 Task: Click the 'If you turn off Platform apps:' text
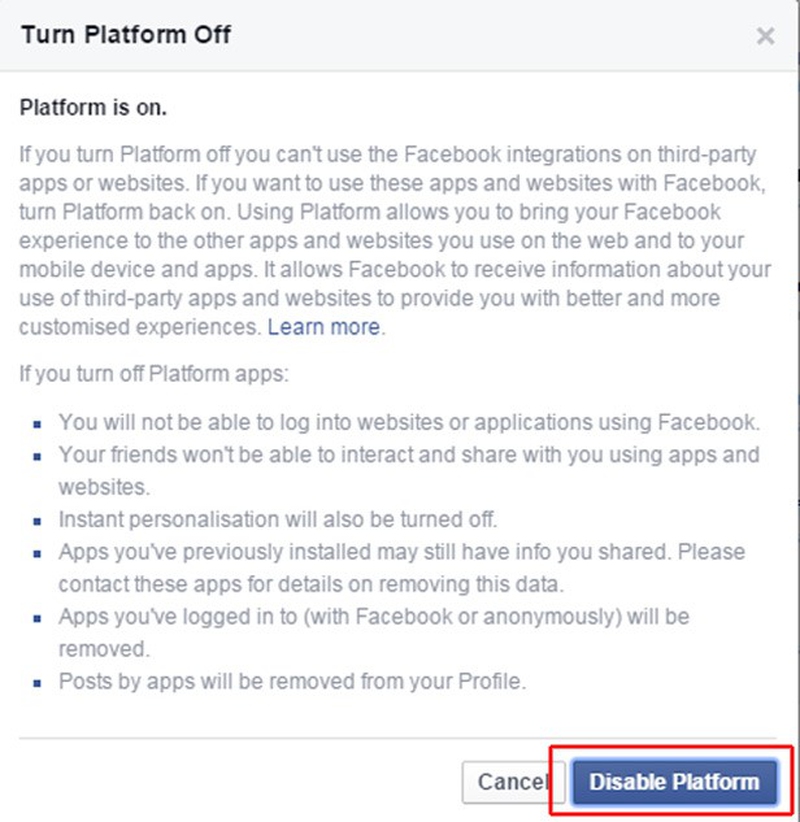pyautogui.click(x=154, y=374)
